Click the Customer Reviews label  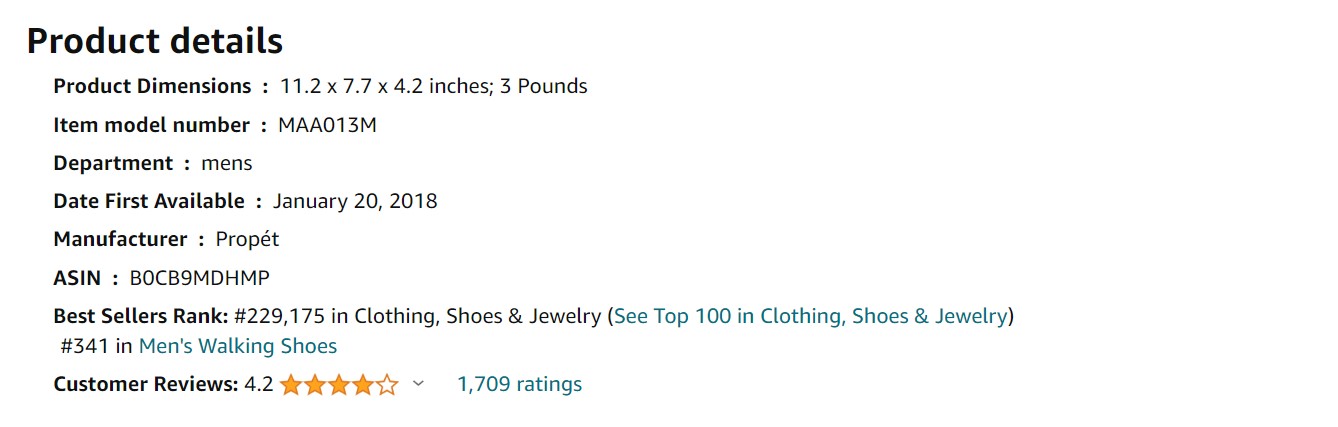[146, 384]
